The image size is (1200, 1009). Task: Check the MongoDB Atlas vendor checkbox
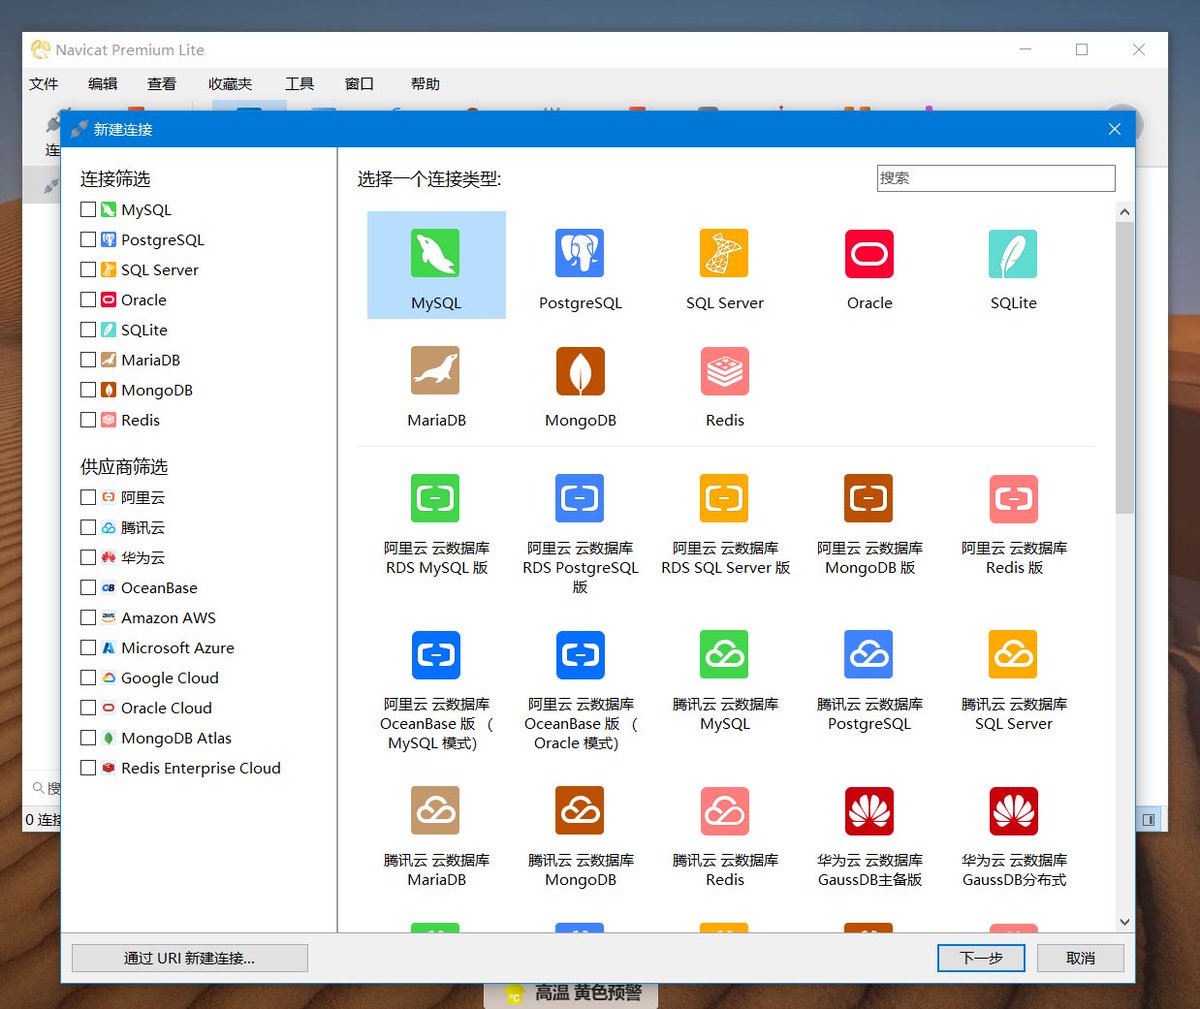click(x=88, y=738)
